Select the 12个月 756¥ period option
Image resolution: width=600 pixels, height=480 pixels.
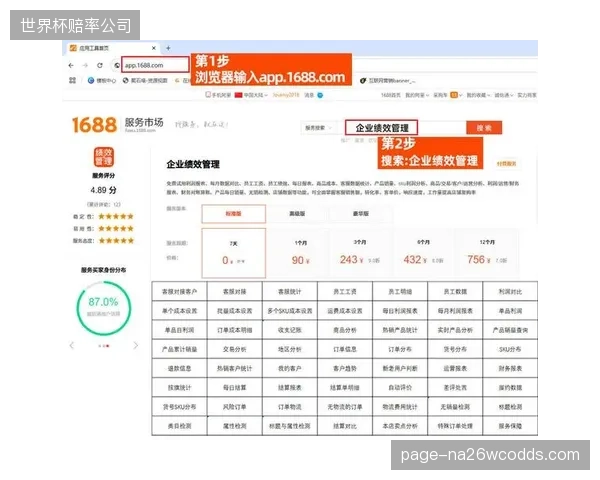click(487, 253)
